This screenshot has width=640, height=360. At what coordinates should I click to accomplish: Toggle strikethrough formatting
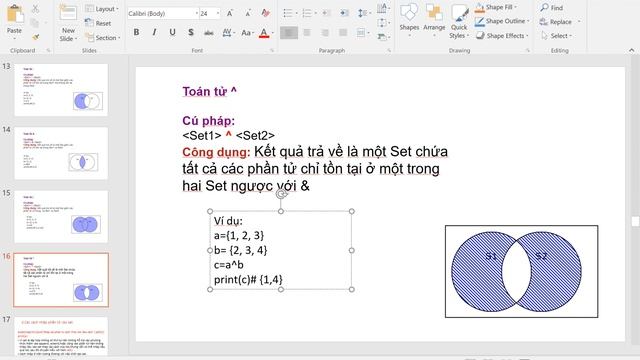tap(209, 32)
